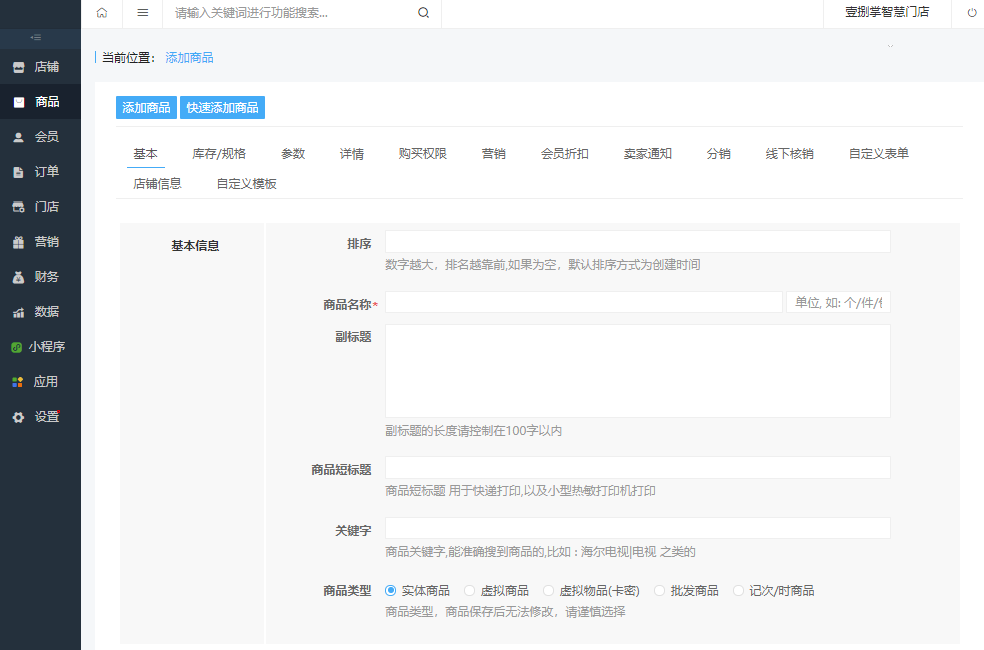Click the 财务 money bag icon

tap(19, 277)
